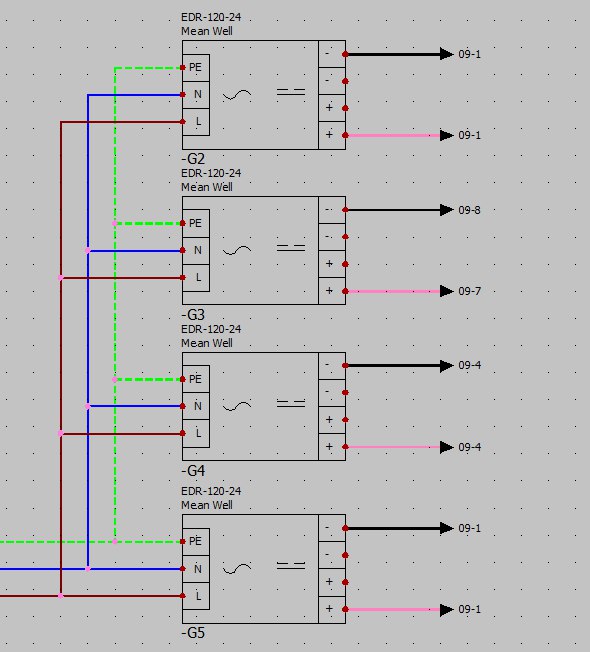Image resolution: width=590 pixels, height=652 pixels.
Task: Click G5 top minus output arrow
Action: point(447,528)
